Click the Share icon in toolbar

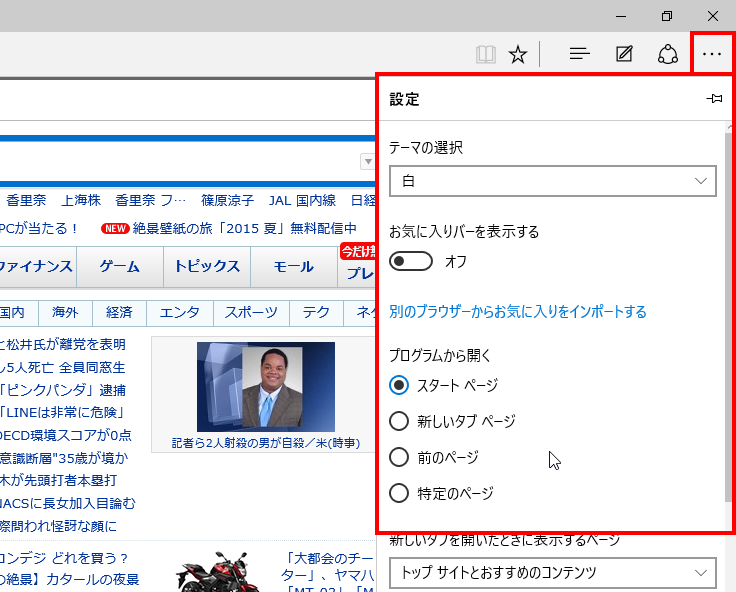(668, 54)
